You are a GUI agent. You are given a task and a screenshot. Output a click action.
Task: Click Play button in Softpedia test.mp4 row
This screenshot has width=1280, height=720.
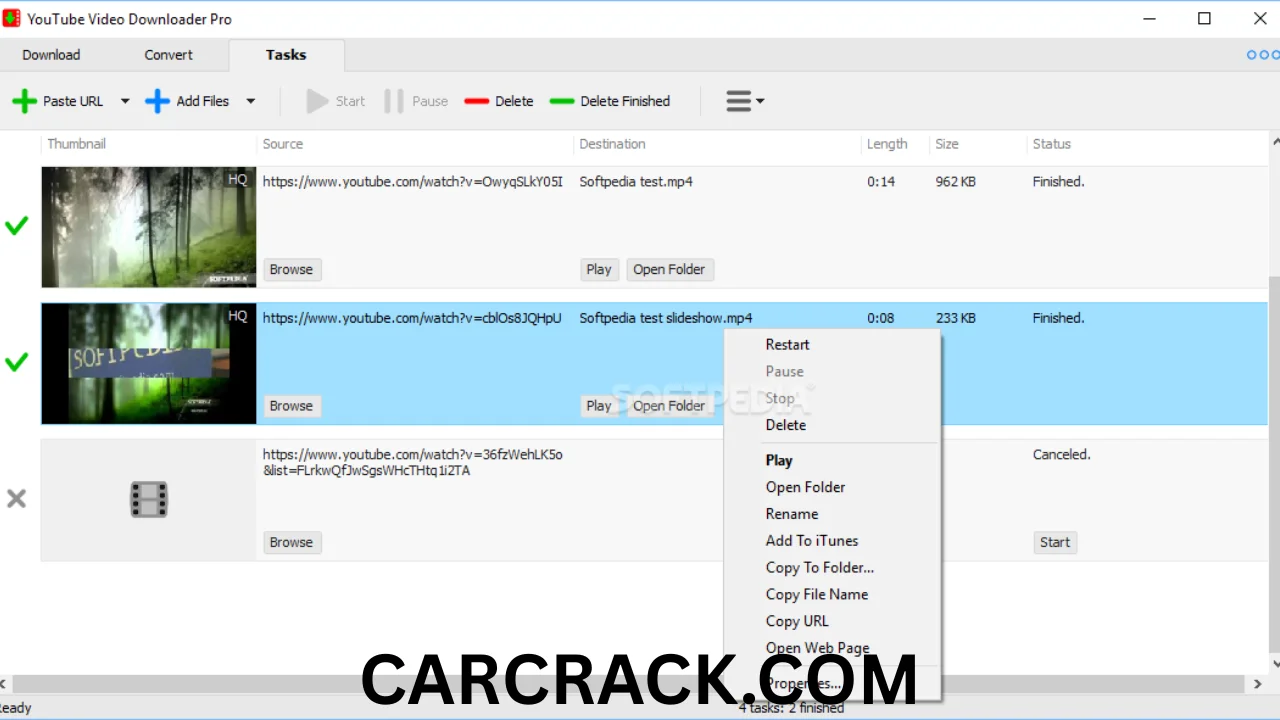[599, 269]
